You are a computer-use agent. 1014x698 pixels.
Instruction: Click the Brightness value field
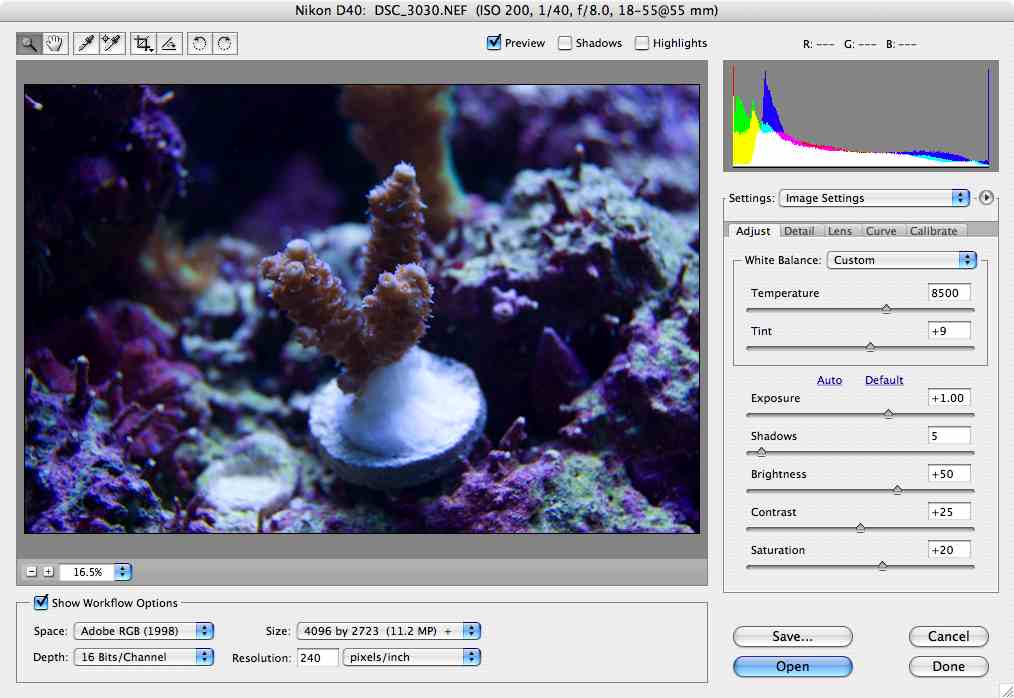coord(949,474)
